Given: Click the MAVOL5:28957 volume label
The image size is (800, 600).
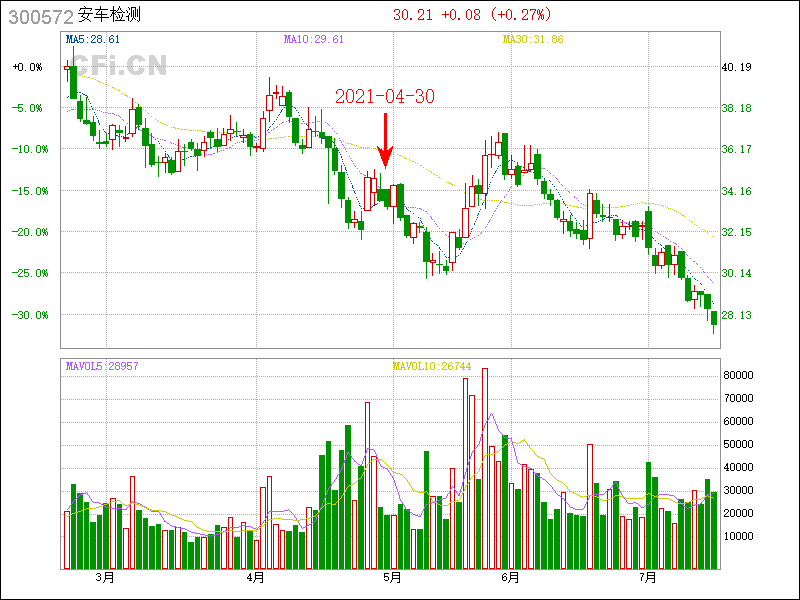Looking at the screenshot, I should point(101,366).
